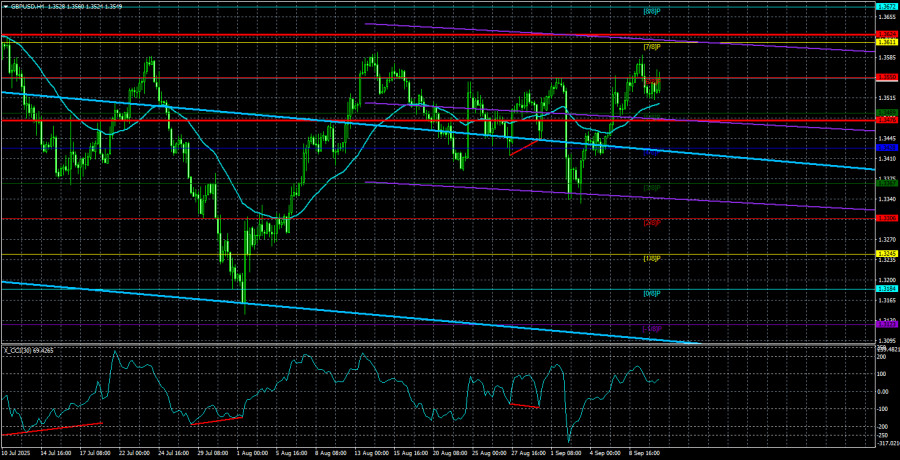Click the red 1.3550 current price tag
The image size is (900, 460).
[x=886, y=76]
